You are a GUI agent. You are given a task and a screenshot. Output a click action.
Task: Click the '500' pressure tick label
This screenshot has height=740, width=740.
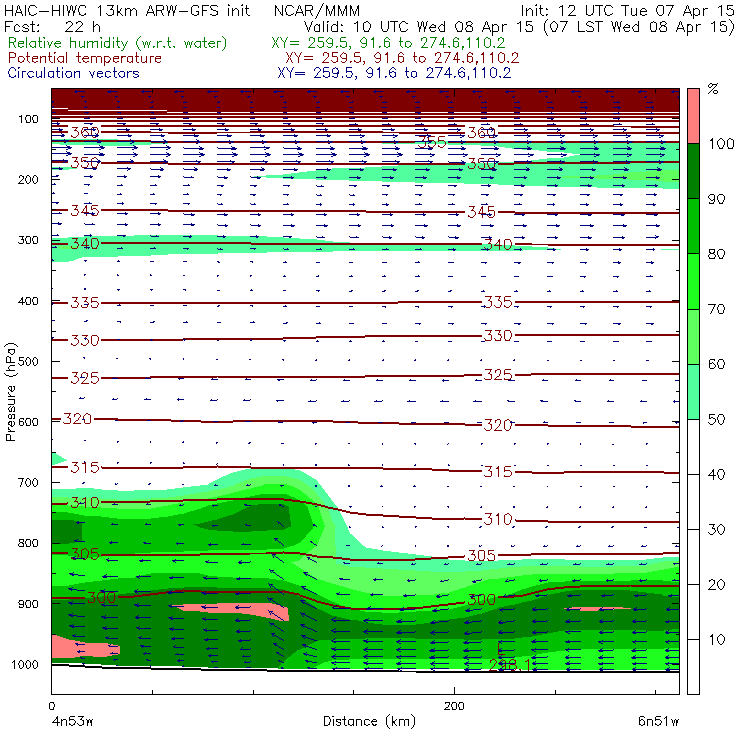(x=28, y=362)
